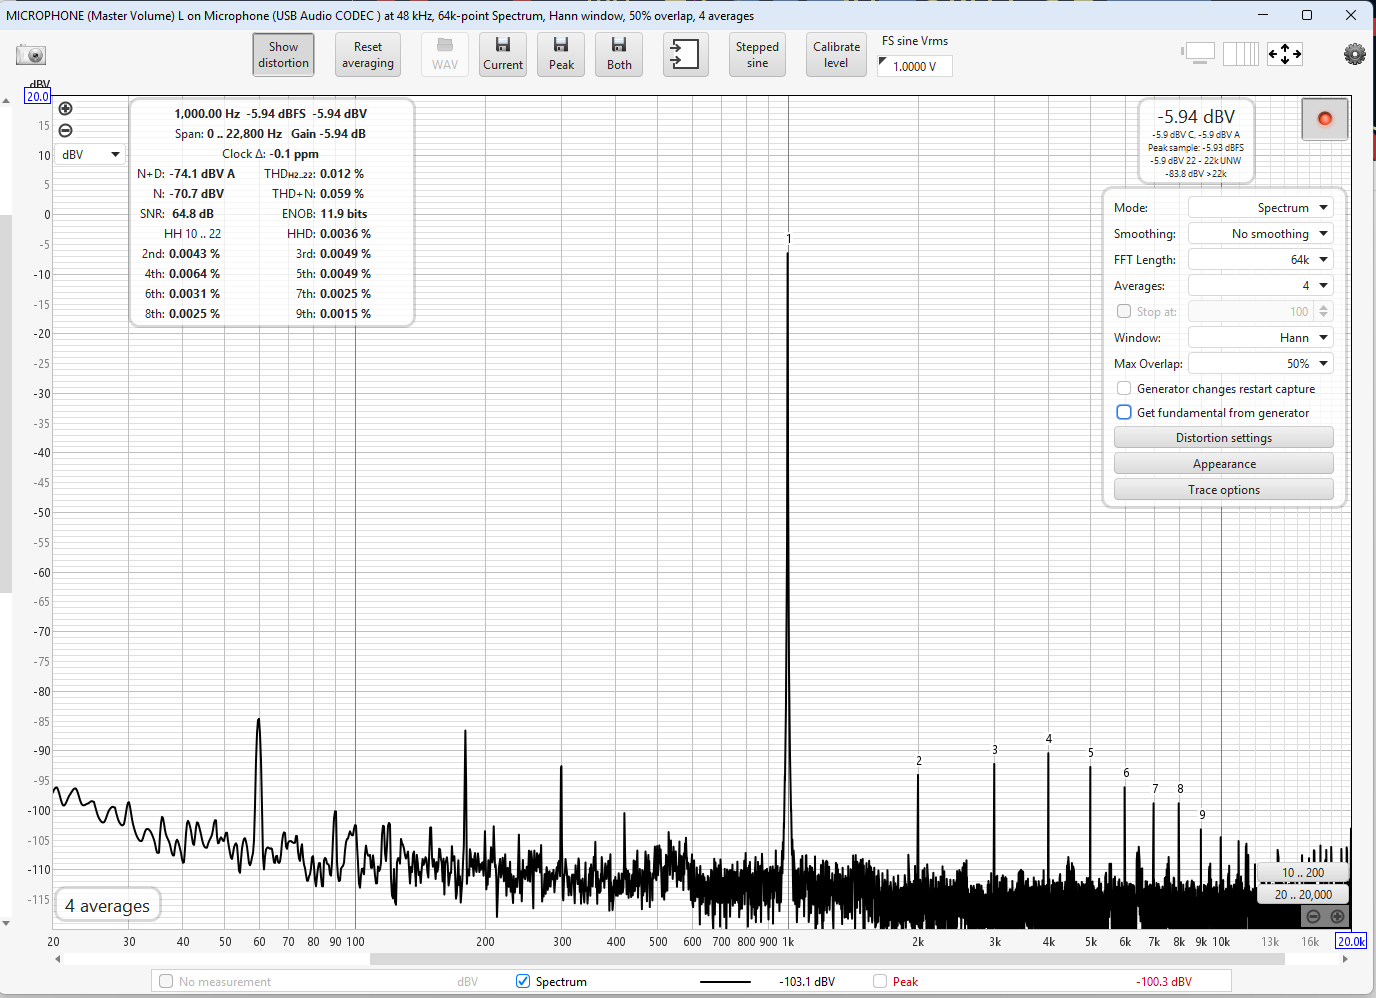1376x998 pixels.
Task: Click the right arrow of horizontal scrollbar
Action: click(x=1345, y=959)
